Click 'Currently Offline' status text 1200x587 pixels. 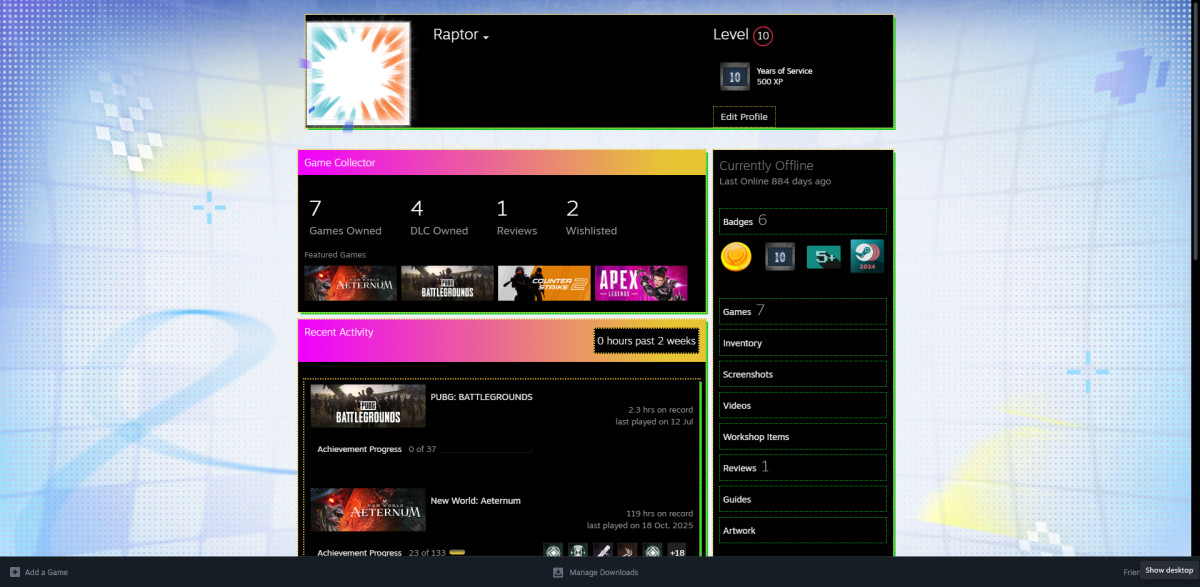click(x=766, y=166)
